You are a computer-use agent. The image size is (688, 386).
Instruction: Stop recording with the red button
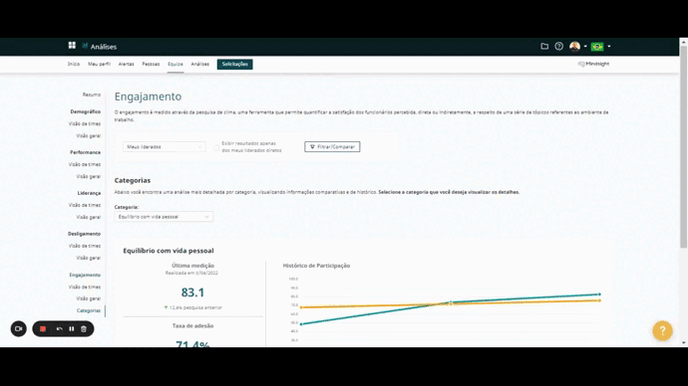pyautogui.click(x=43, y=329)
